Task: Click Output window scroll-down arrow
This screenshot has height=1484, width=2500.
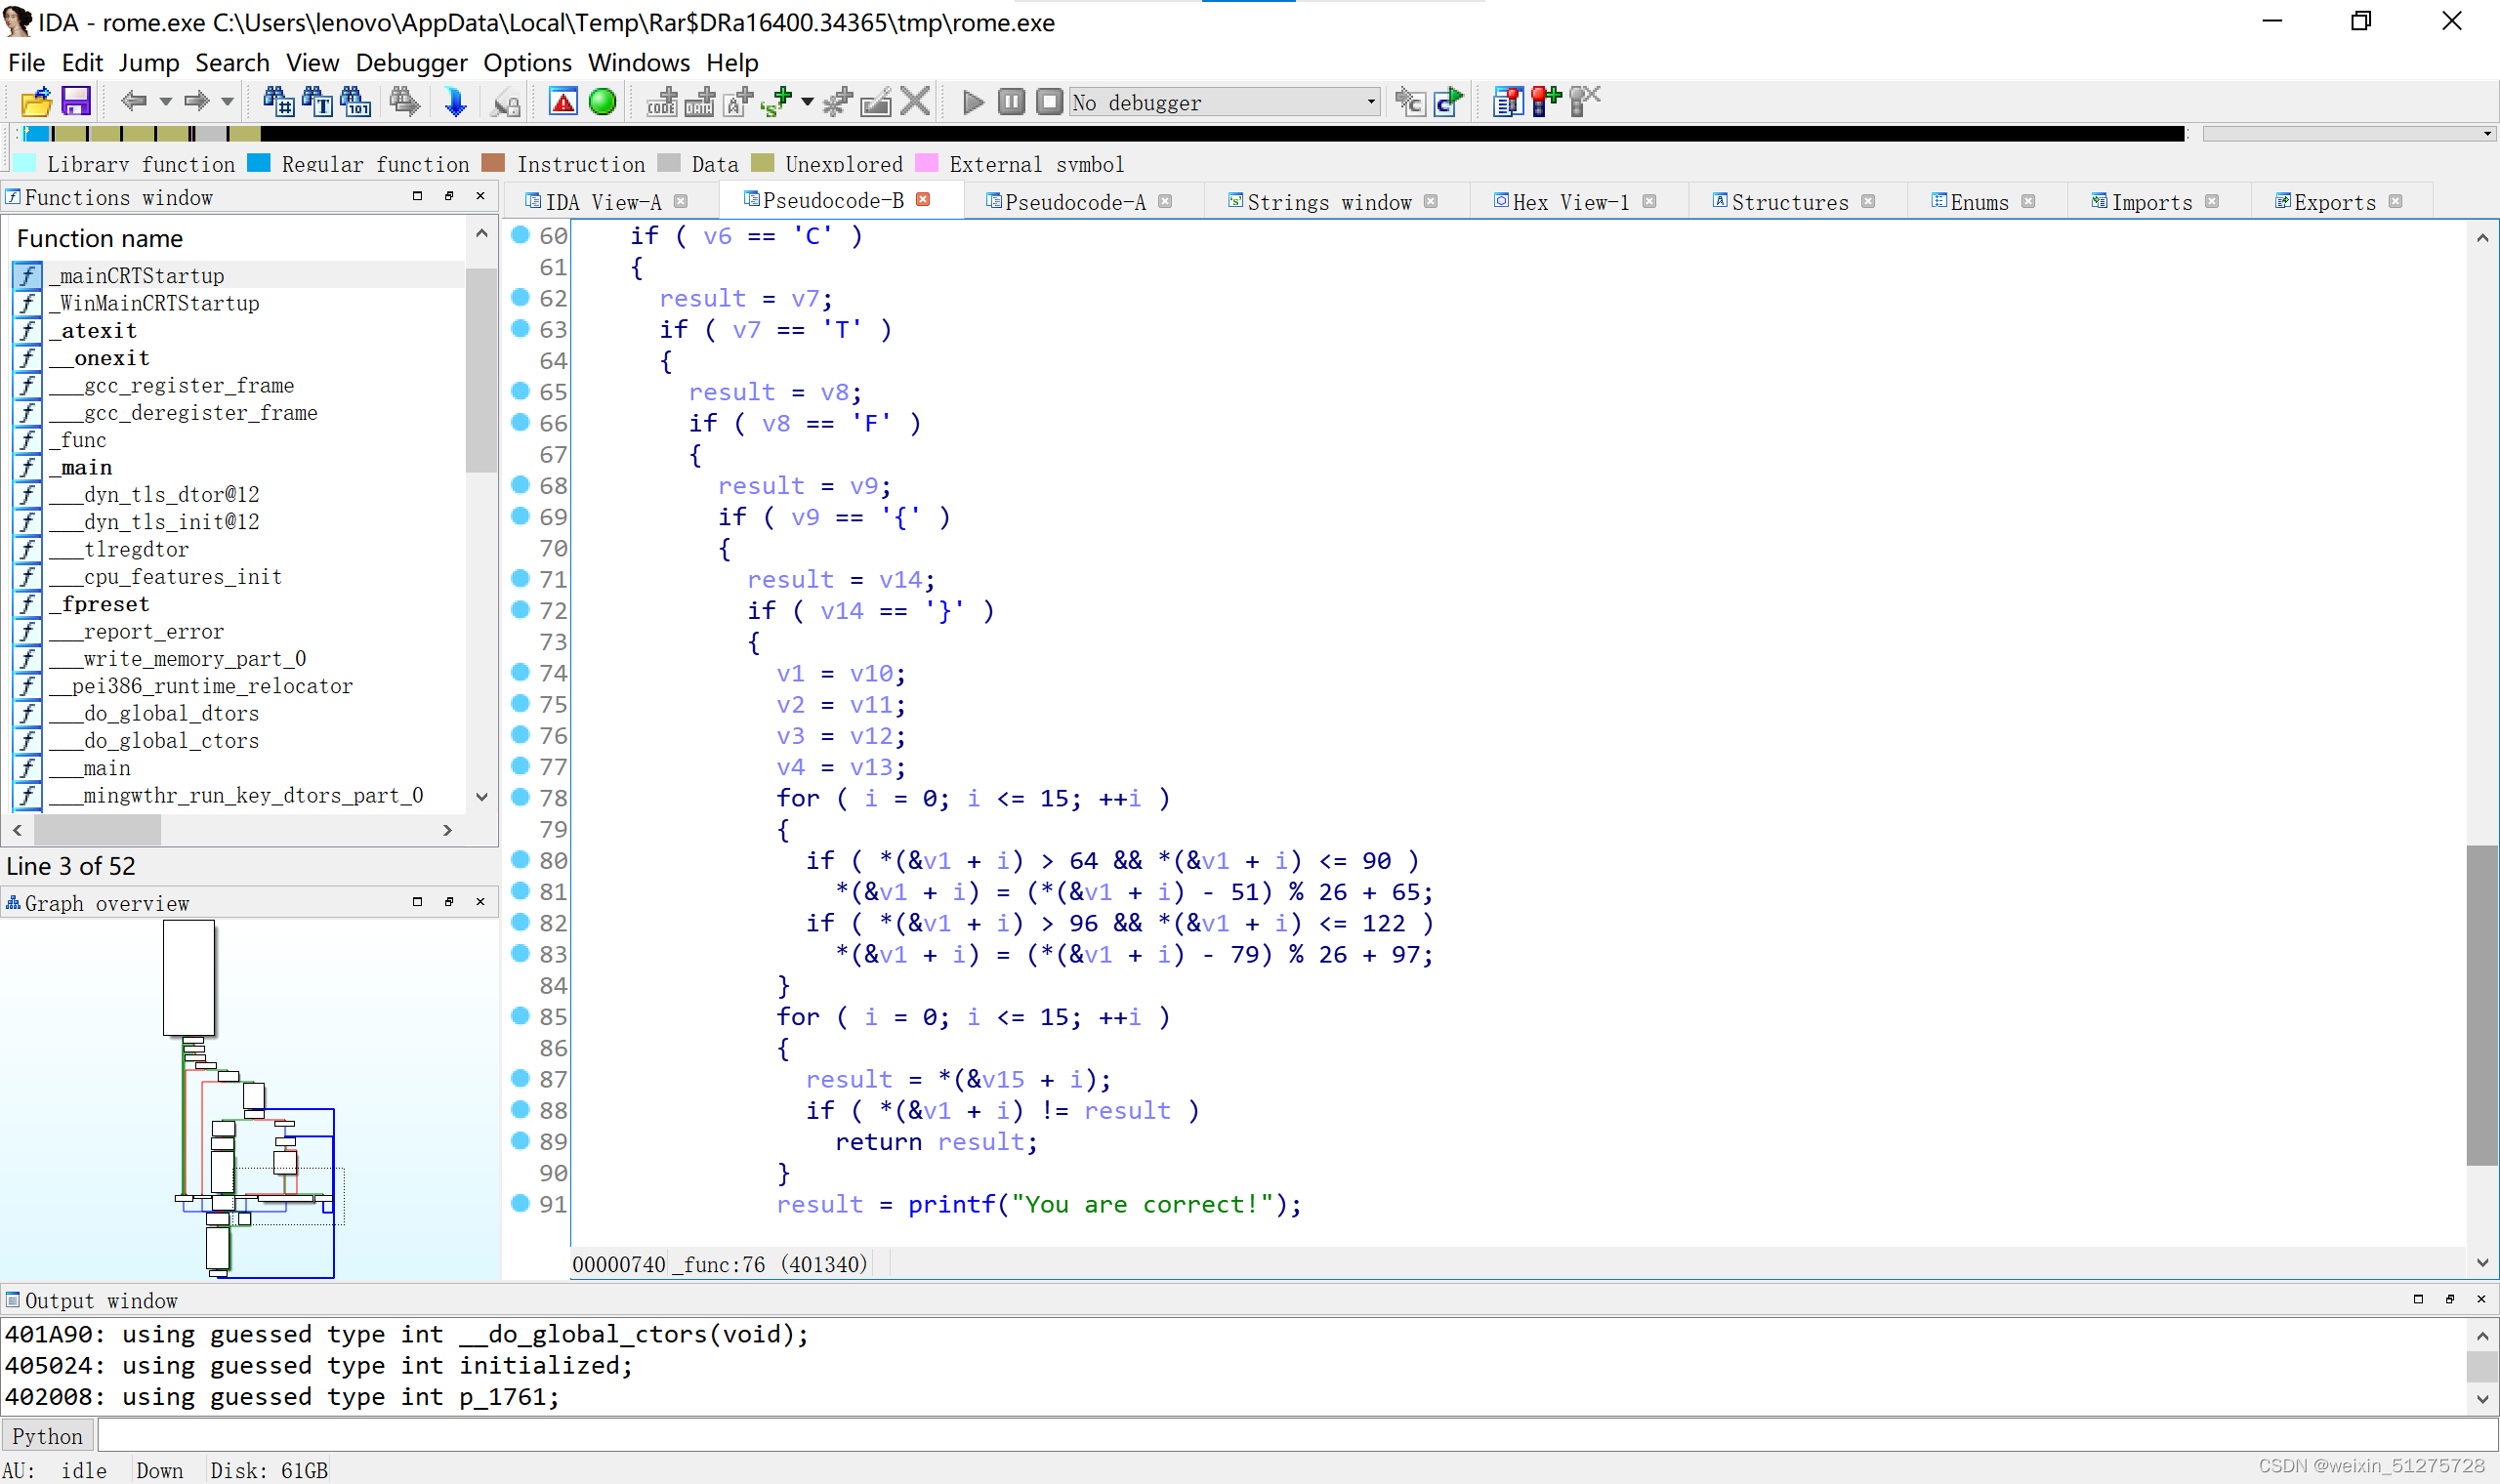Action: 2483,1399
